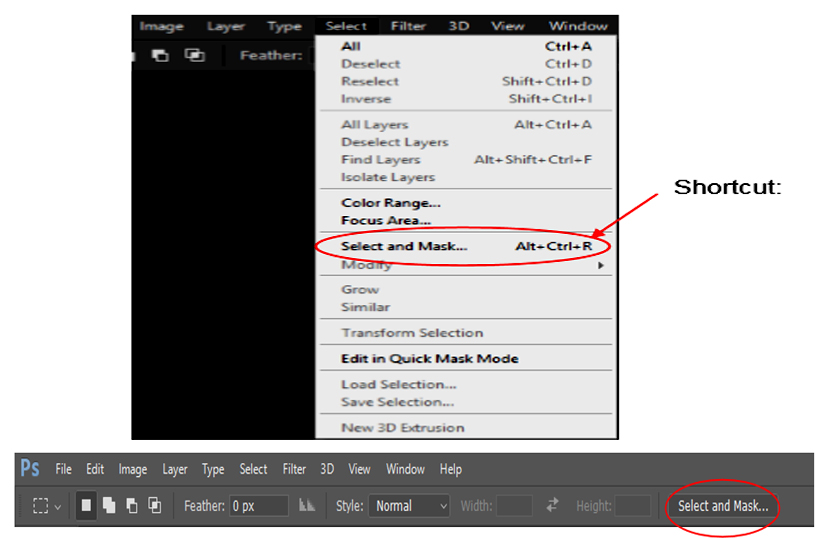The height and width of the screenshot is (538, 840).
Task: Choose Edit in Quick Mask Mode
Action: (x=466, y=358)
